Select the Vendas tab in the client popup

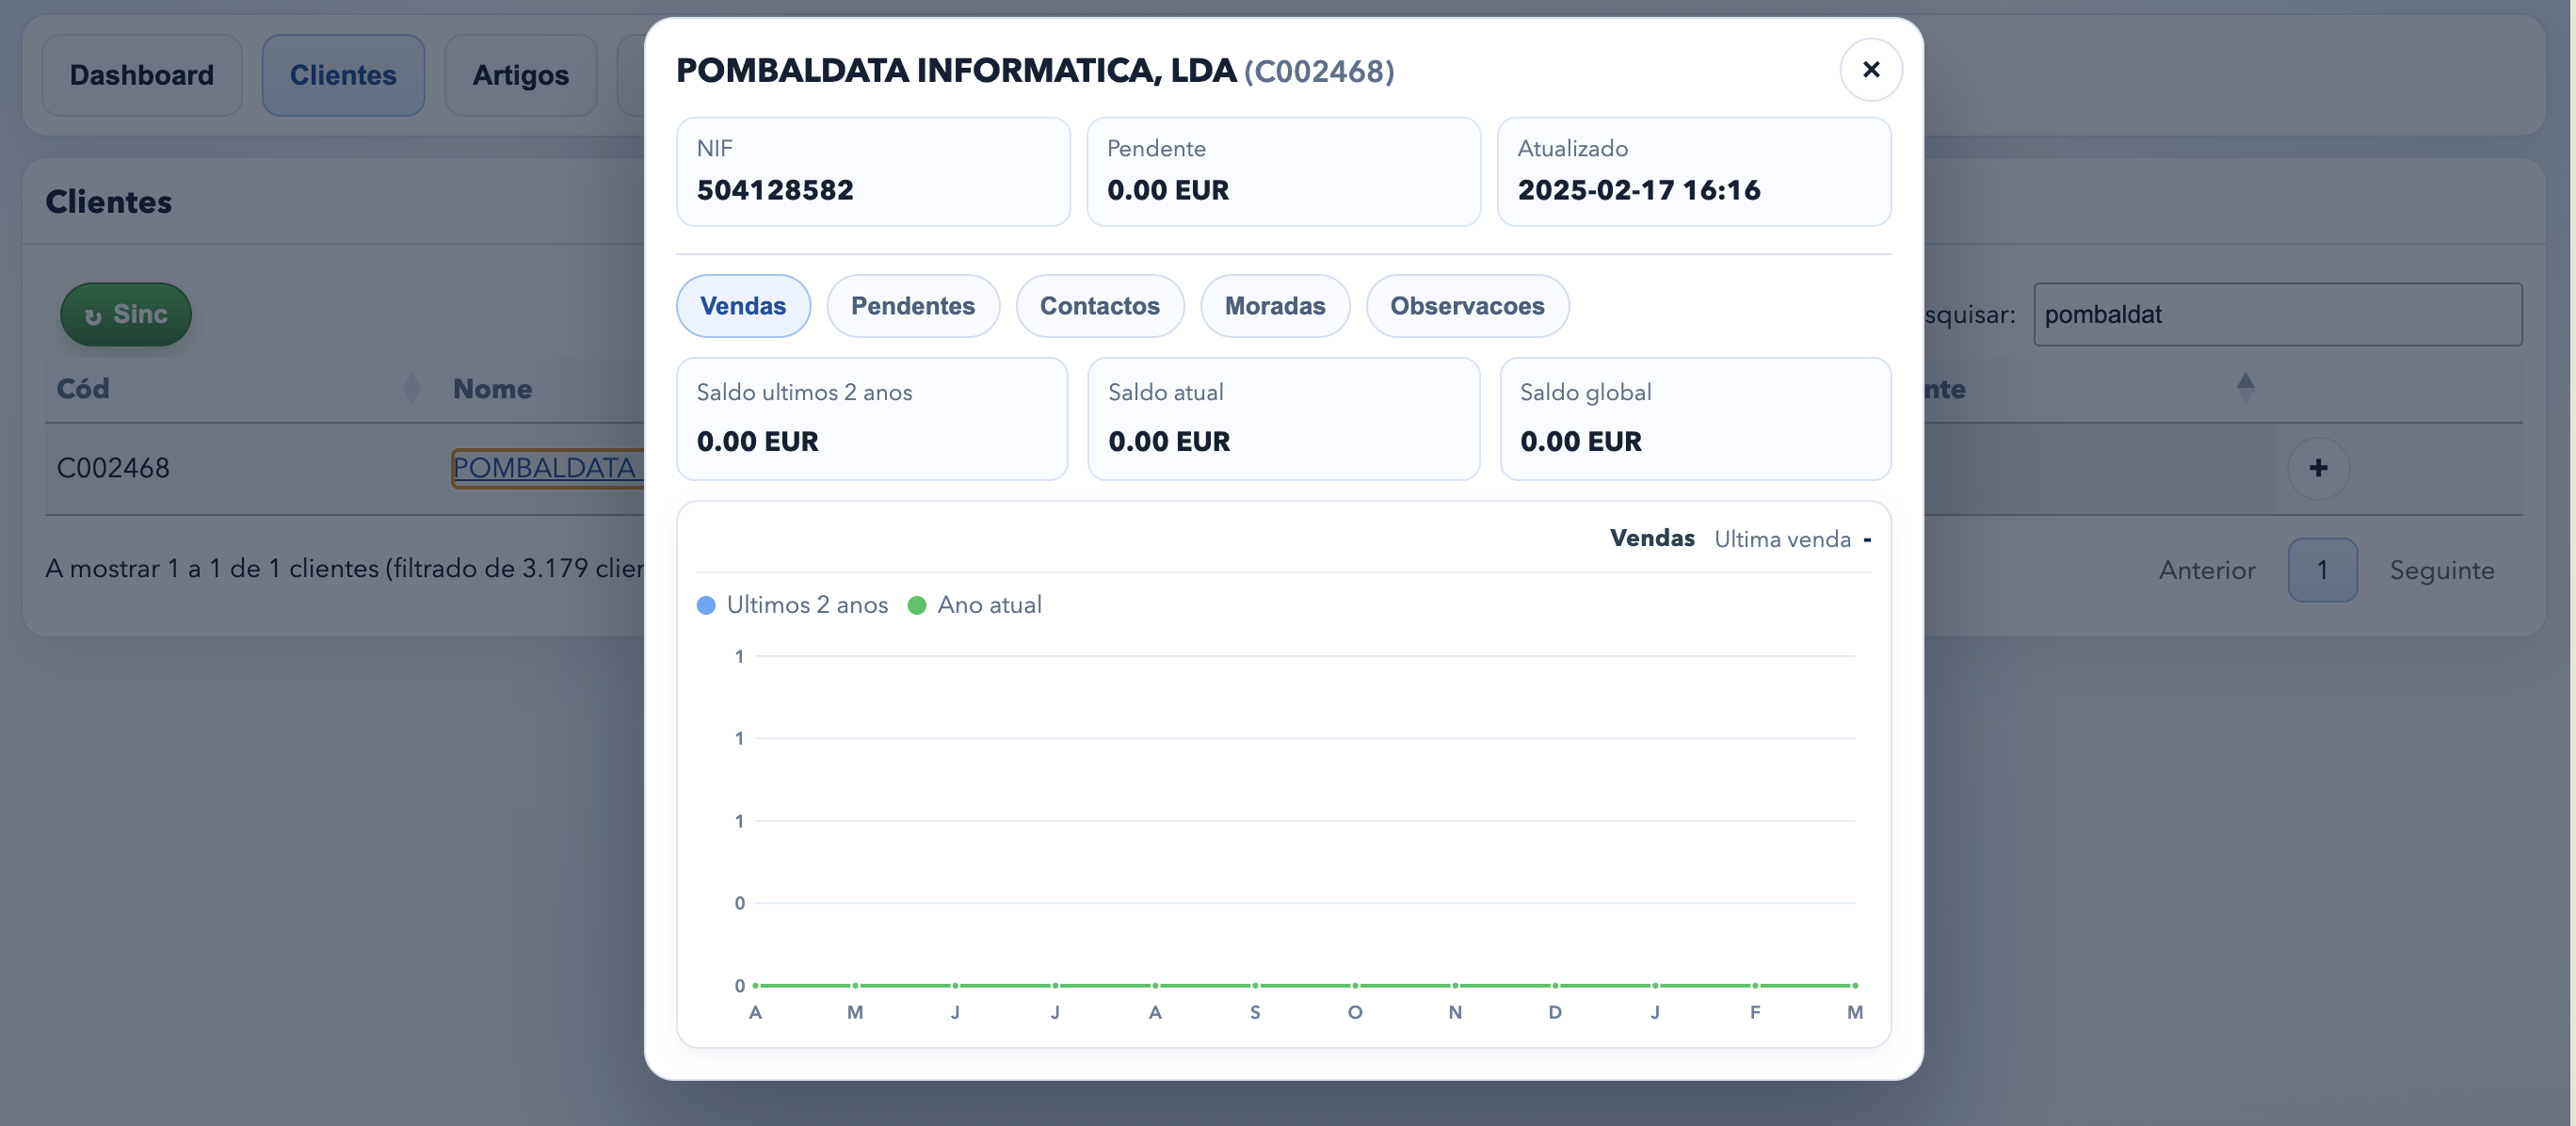click(x=743, y=306)
